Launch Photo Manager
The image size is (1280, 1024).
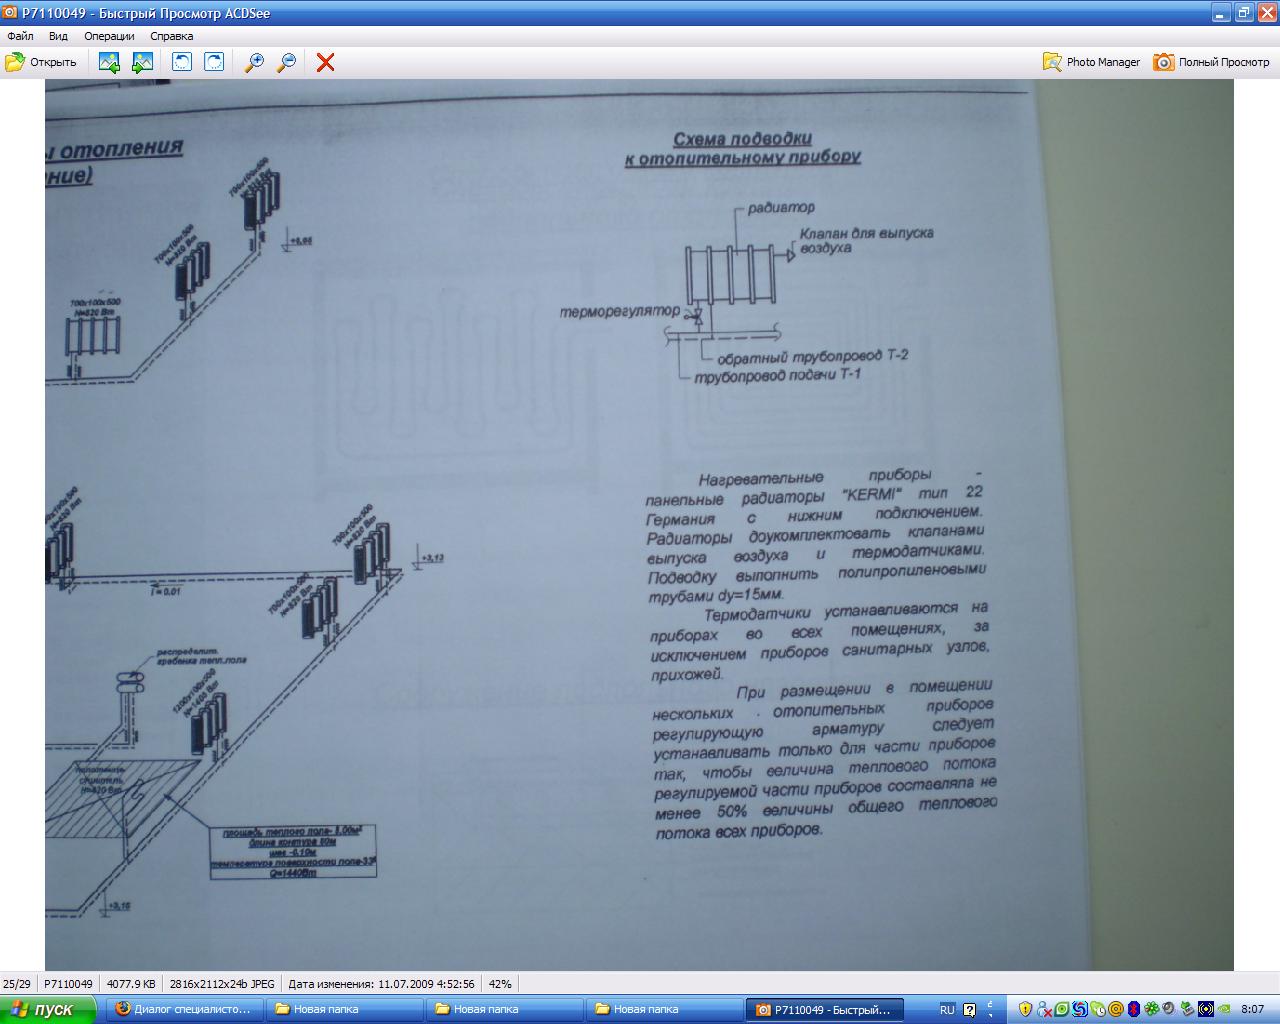point(1091,62)
